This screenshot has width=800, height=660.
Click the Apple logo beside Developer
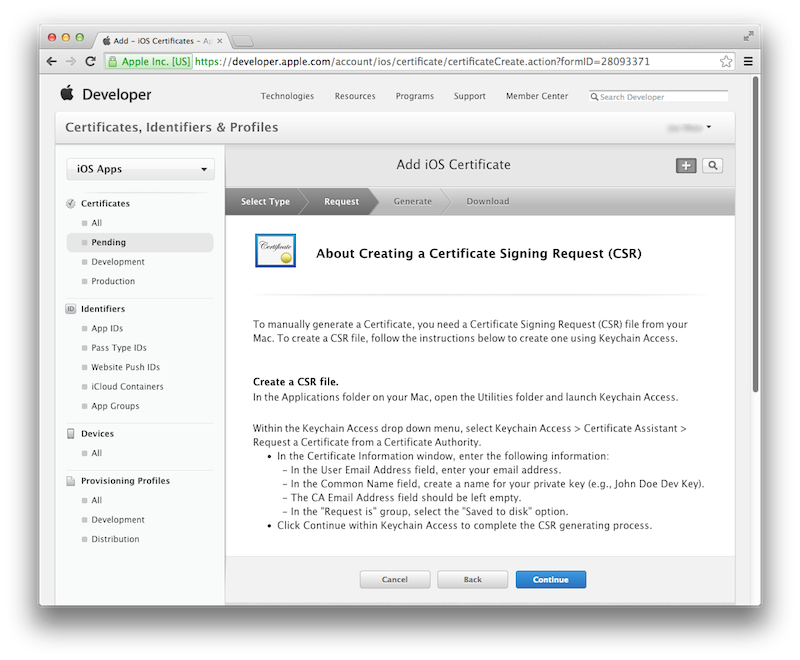67,93
